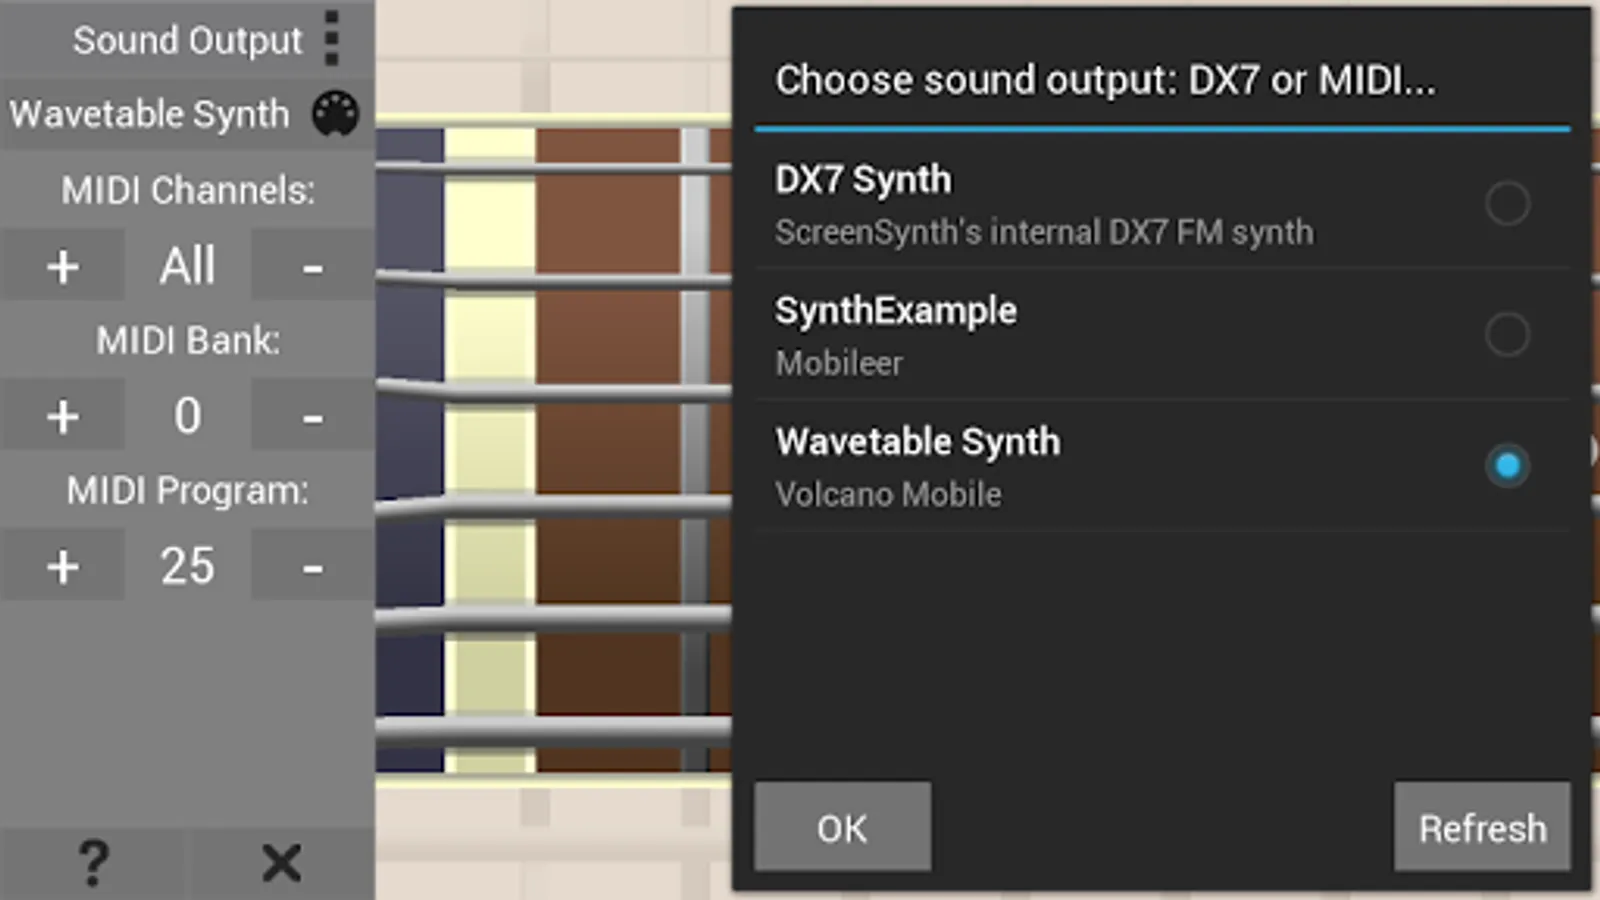Click the 'Choose sound output: DX7 or MIDI...' title
Viewport: 1600px width, 900px height.
(x=1105, y=80)
